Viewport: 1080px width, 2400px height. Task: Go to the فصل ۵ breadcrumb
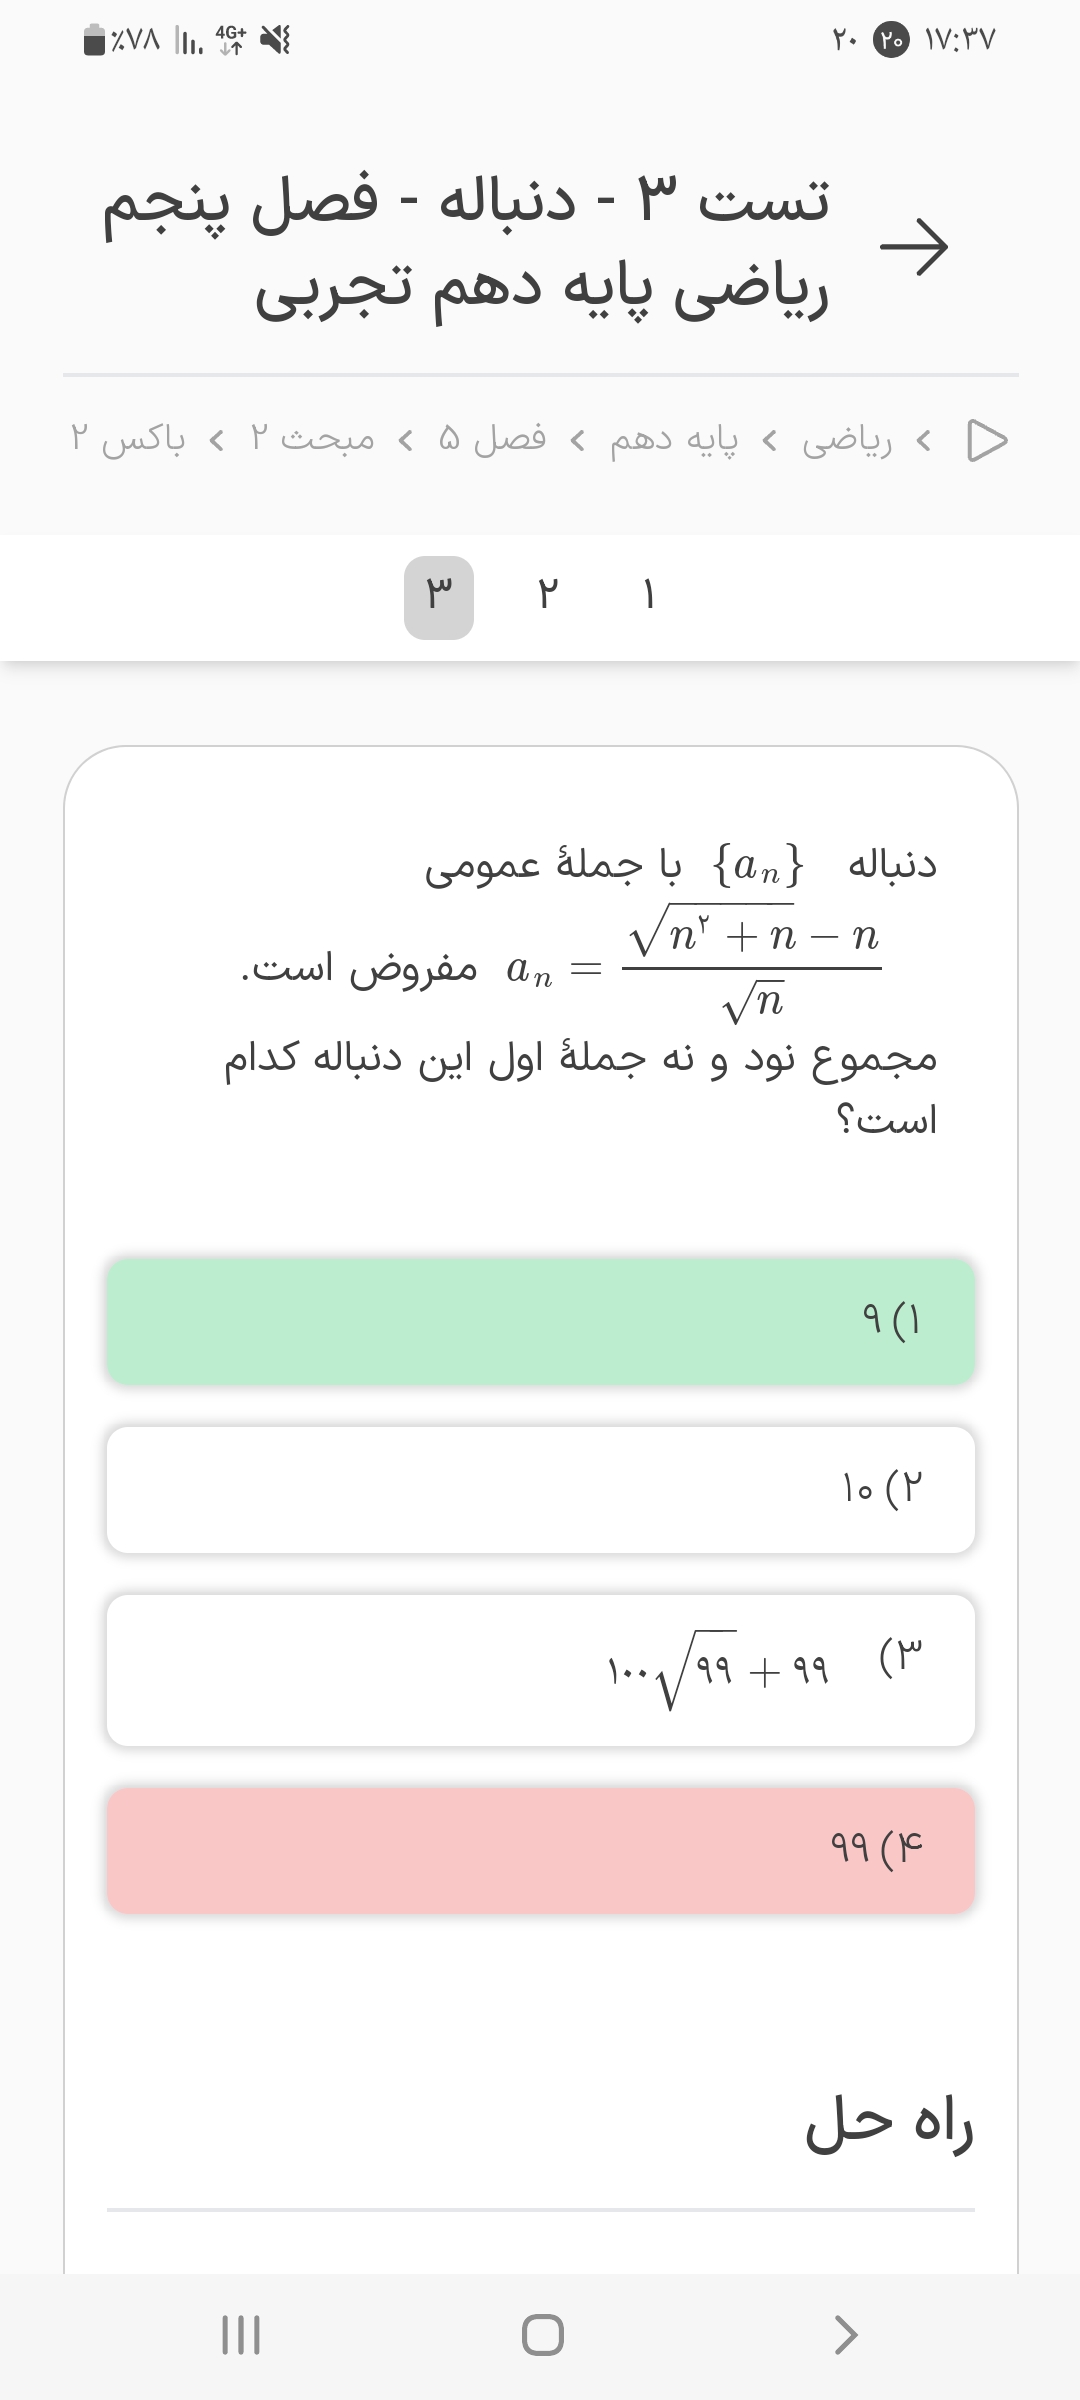[492, 440]
